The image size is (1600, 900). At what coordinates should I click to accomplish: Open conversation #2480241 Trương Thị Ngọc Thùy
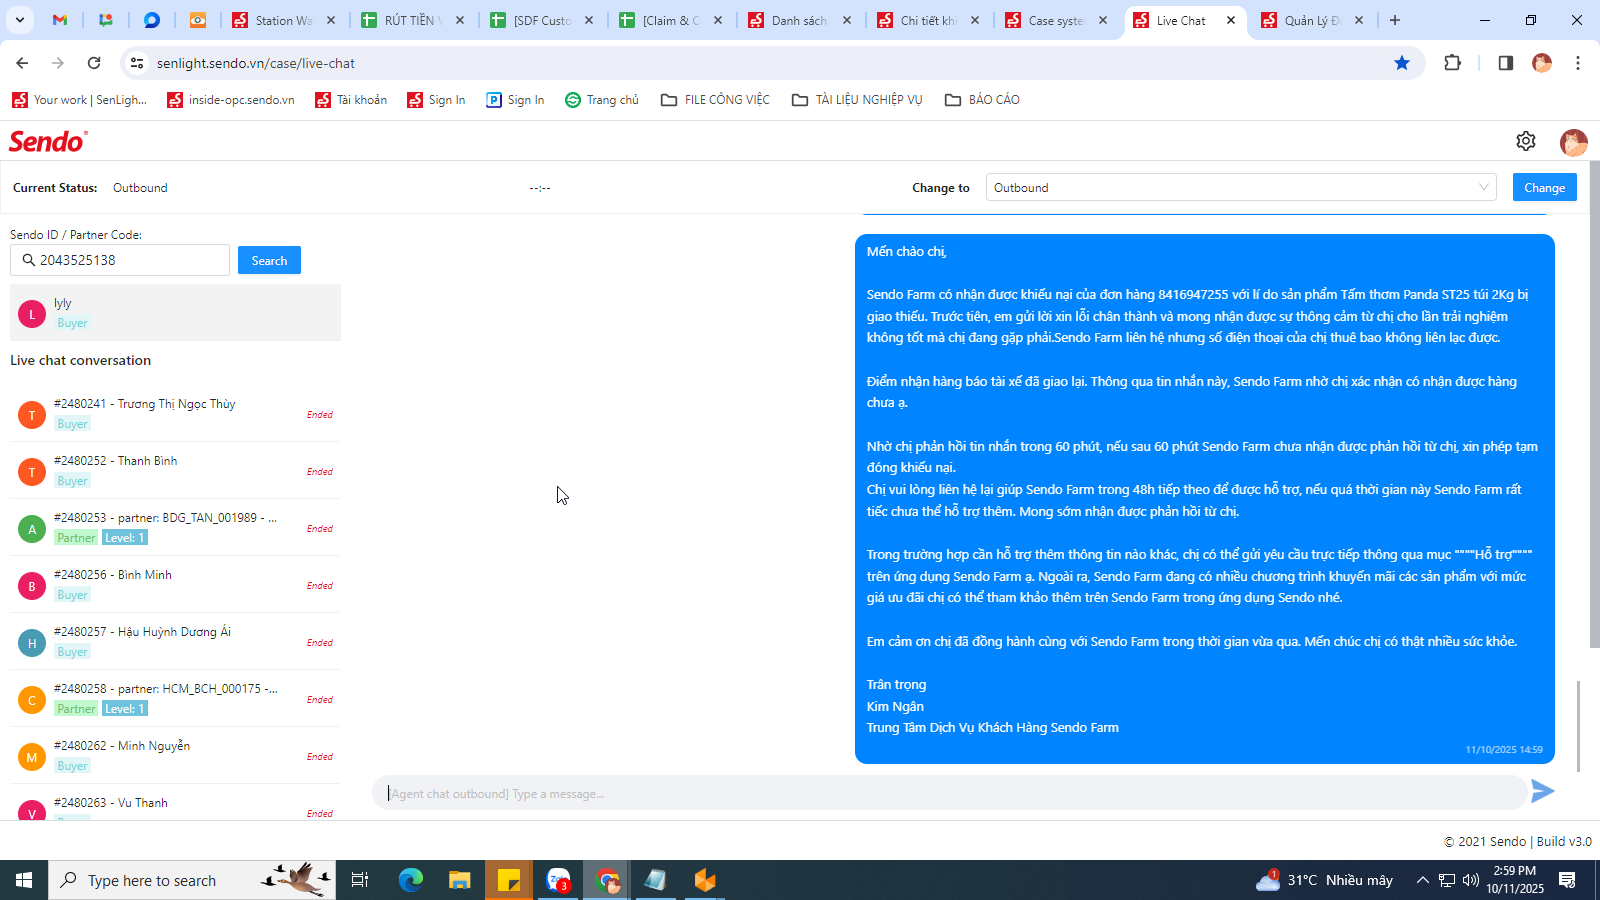pos(175,414)
